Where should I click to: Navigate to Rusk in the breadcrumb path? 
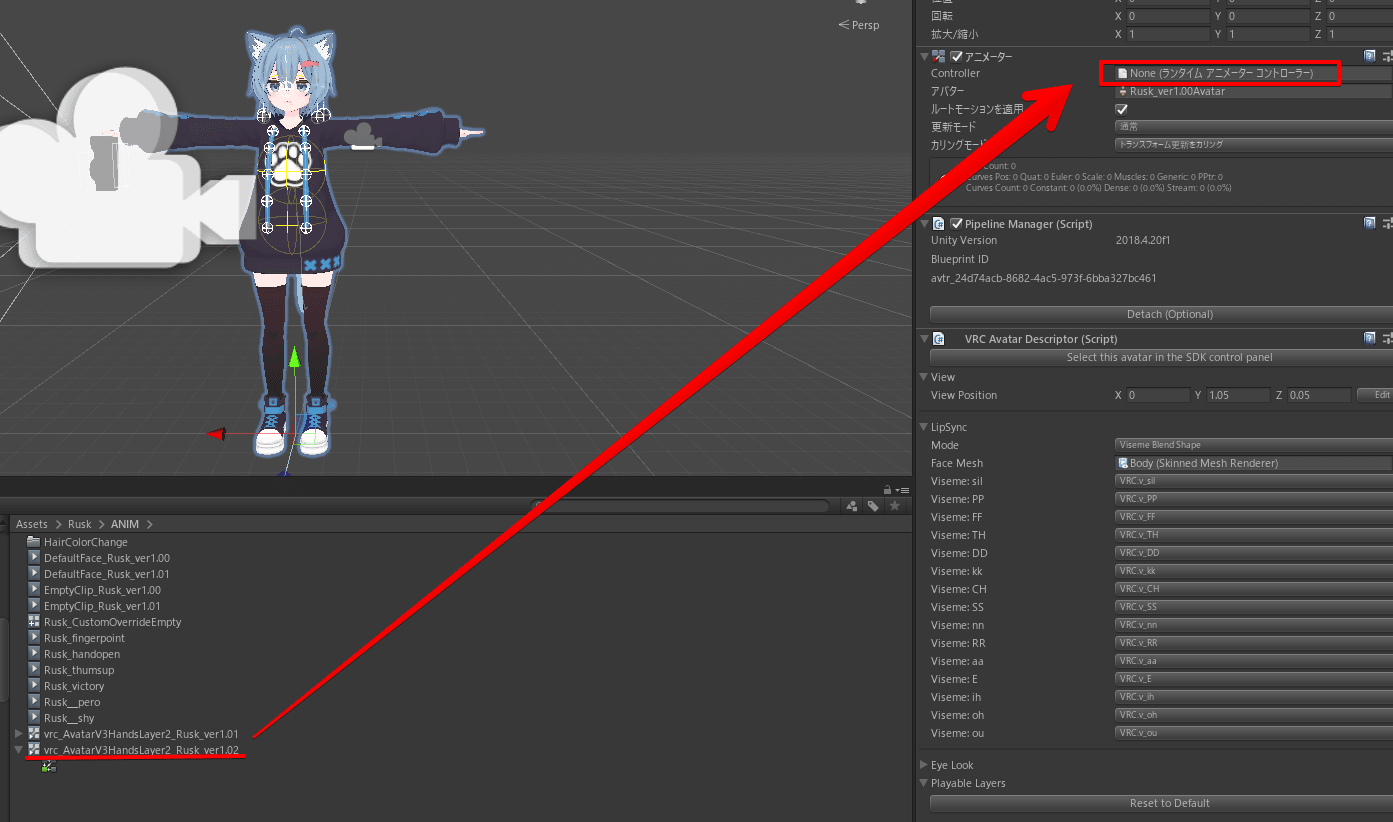(79, 524)
